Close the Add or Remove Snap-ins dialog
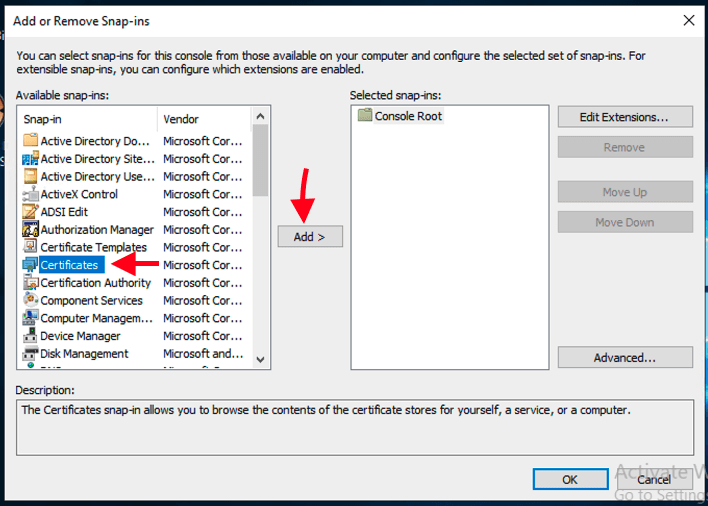 [x=688, y=20]
